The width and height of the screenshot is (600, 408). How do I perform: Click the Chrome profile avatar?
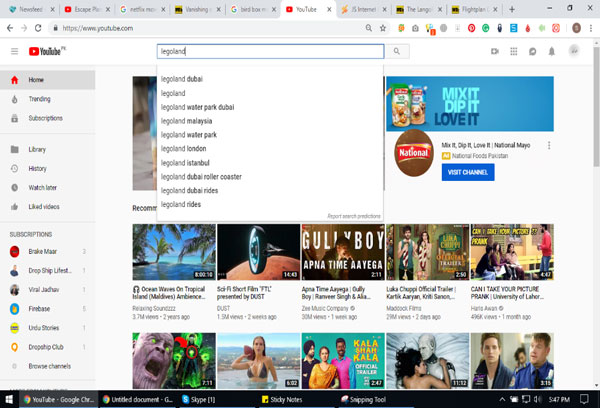tap(576, 28)
